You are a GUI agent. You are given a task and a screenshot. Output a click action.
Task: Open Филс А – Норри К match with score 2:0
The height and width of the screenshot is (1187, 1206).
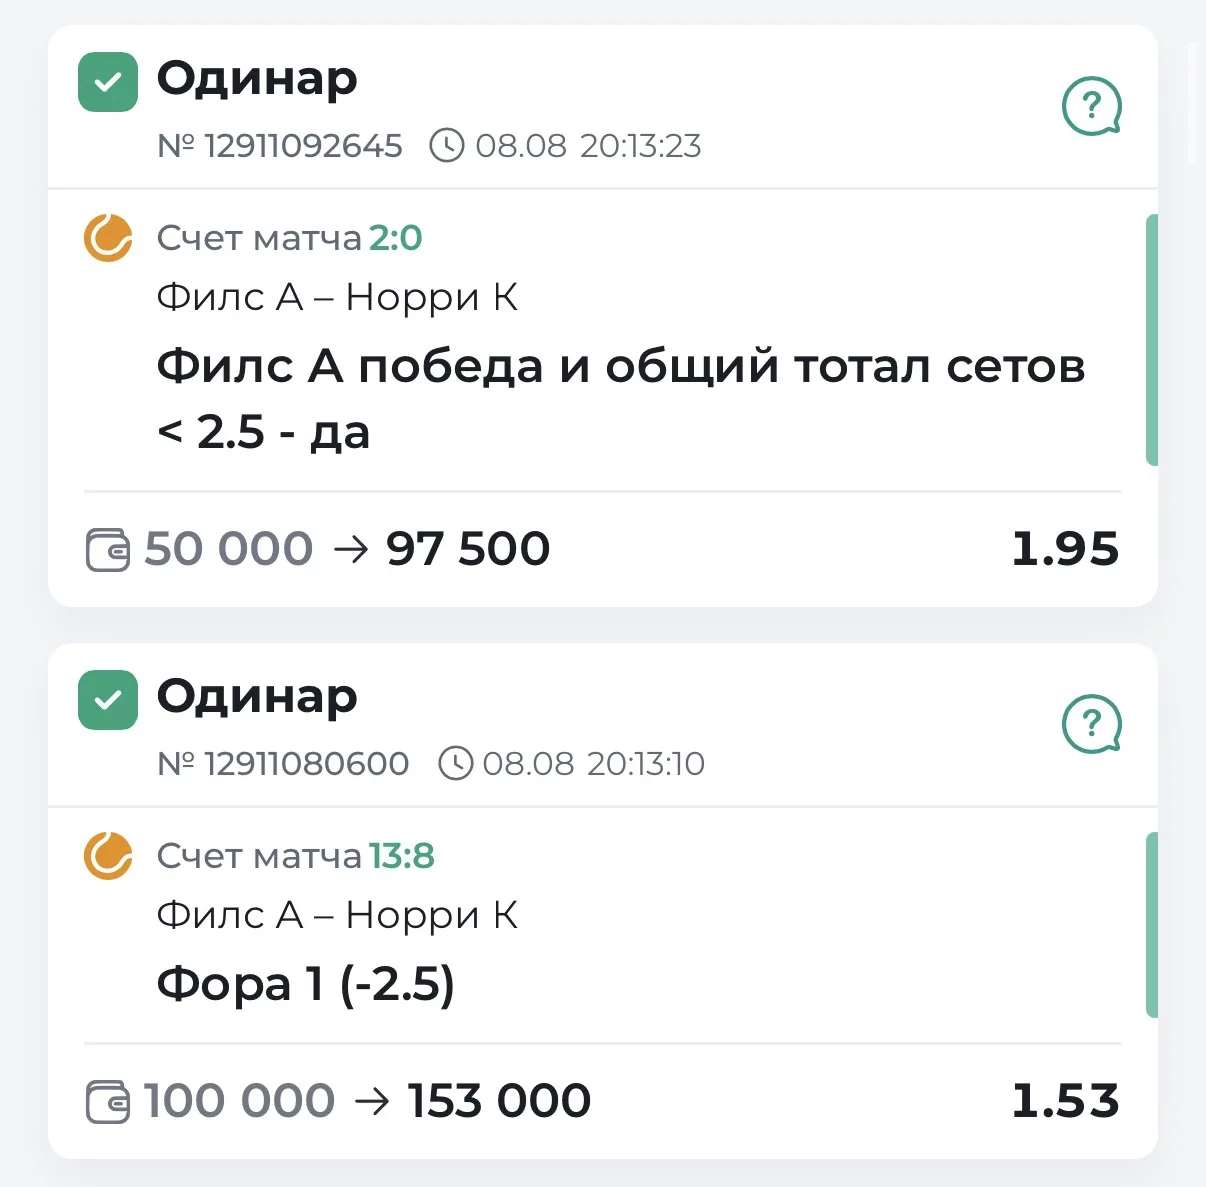click(337, 297)
